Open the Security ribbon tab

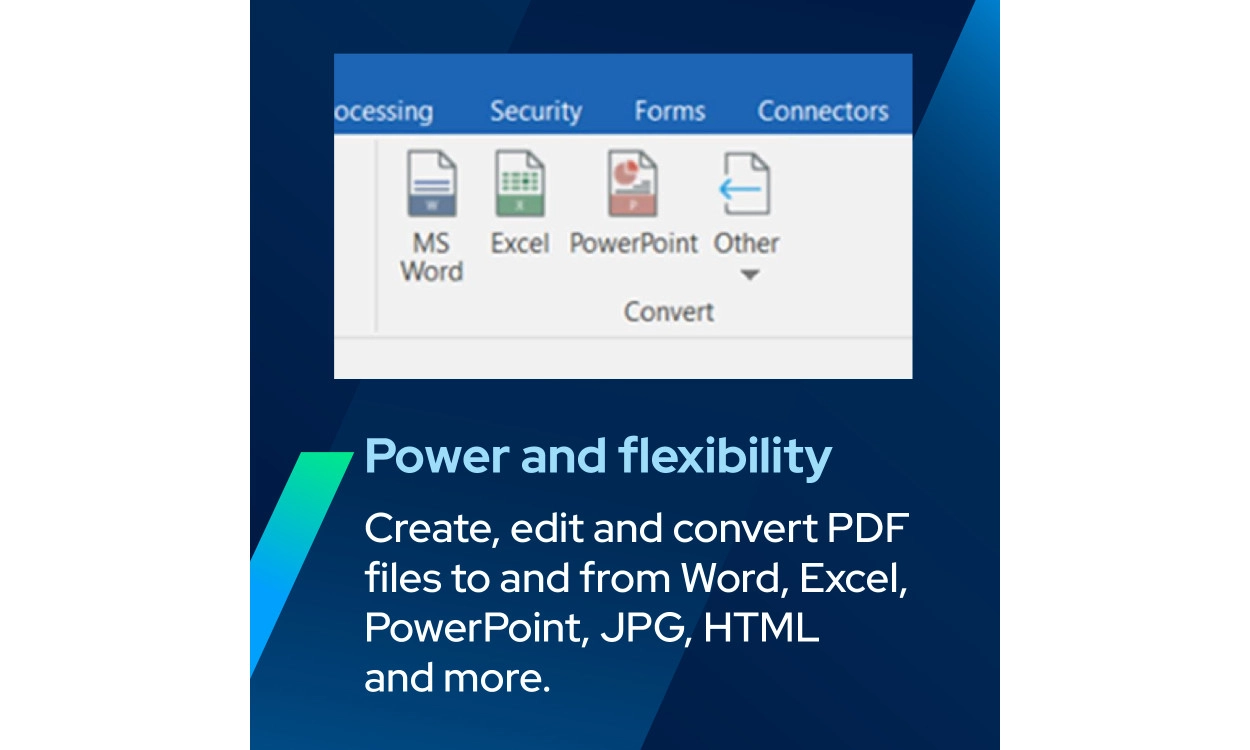(x=535, y=111)
